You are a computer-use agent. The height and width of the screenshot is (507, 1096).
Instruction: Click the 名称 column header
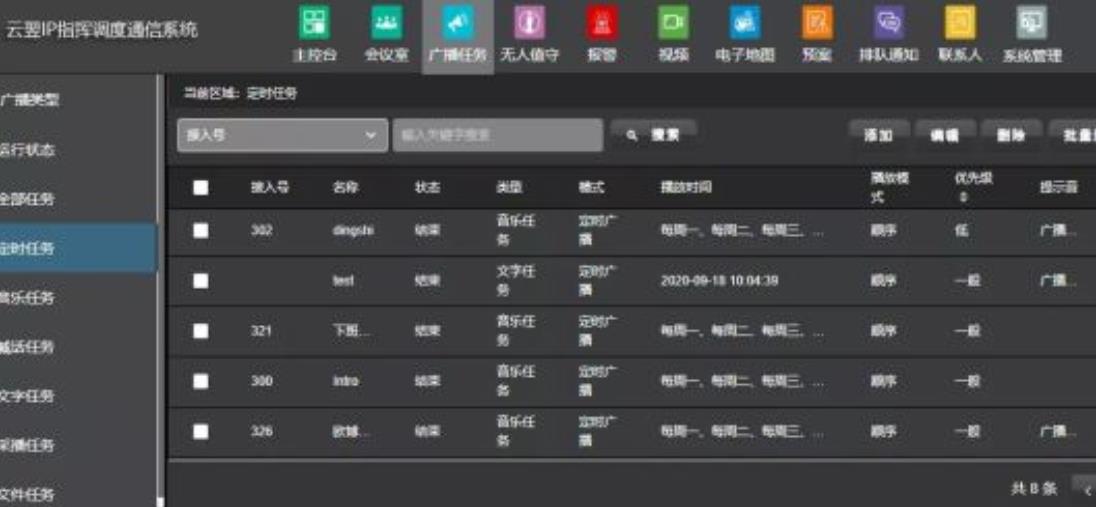coord(345,187)
